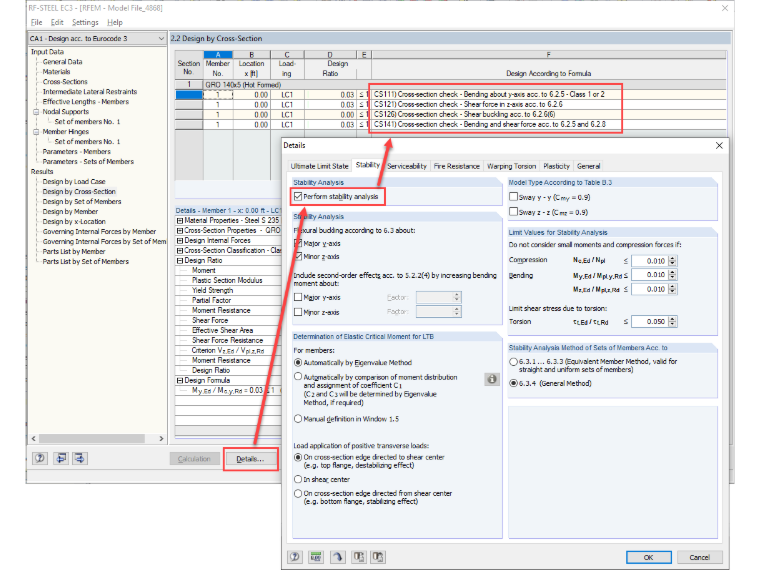Select load directed to shear center option
Screen dimensions: 760x570
coord(298,457)
